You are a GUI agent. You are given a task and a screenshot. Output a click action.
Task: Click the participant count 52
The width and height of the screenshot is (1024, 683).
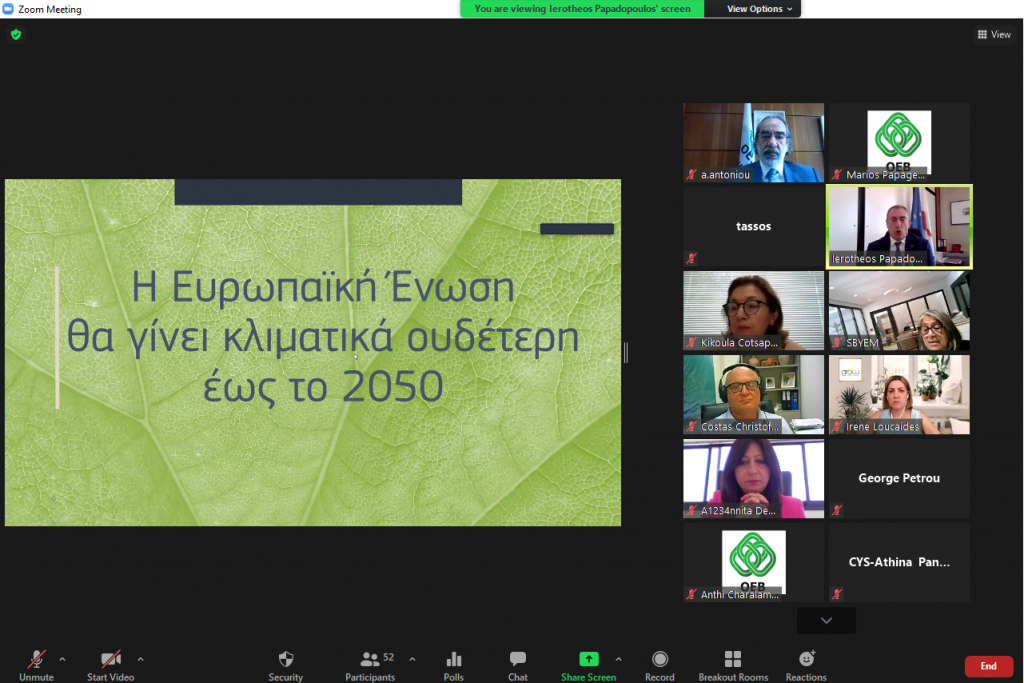click(x=389, y=657)
